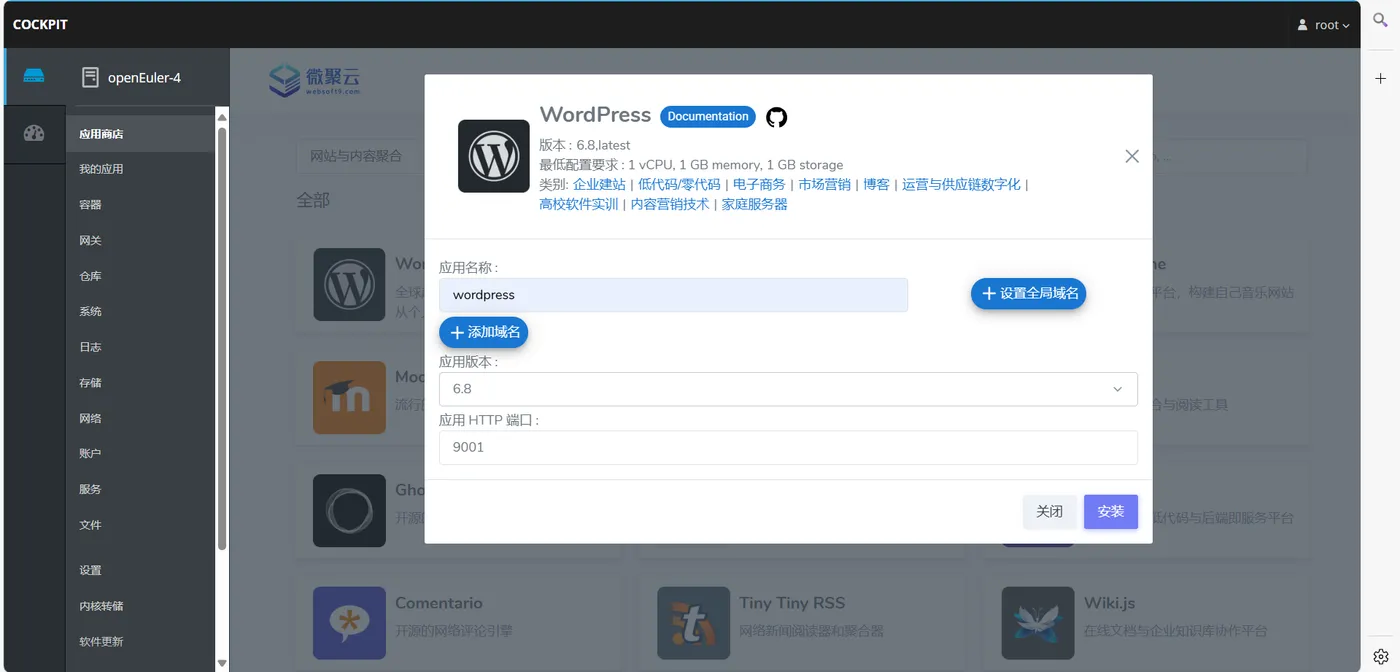Click the GitHub icon beside Documentation
This screenshot has height=672, width=1400.
[776, 117]
